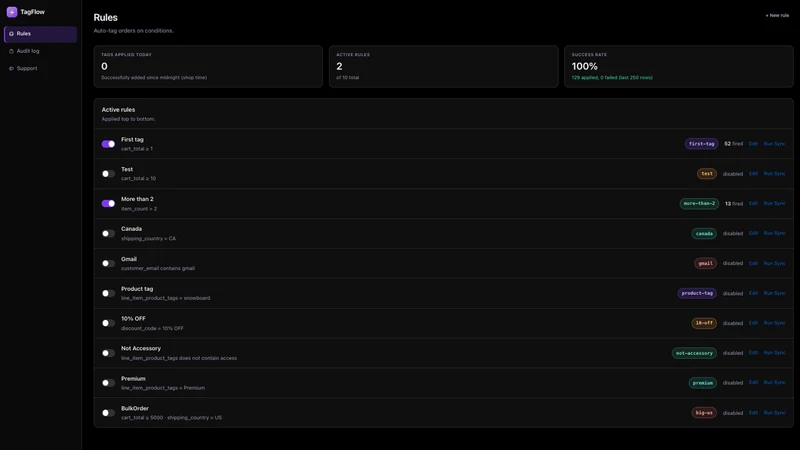
Task: Run Sync for the 10% OFF rule
Action: click(x=774, y=323)
